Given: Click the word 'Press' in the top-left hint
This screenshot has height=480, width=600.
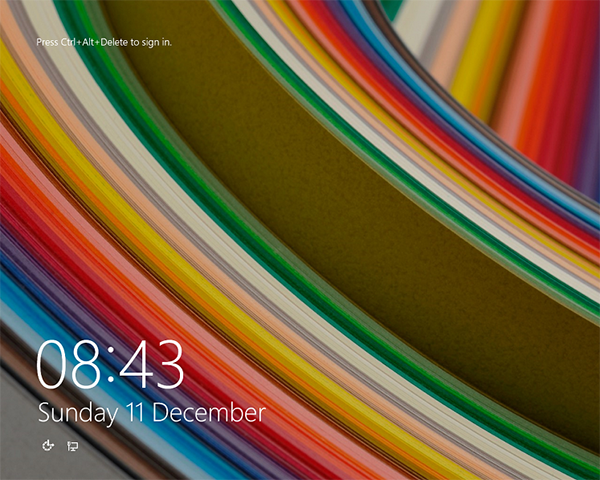Looking at the screenshot, I should (47, 43).
